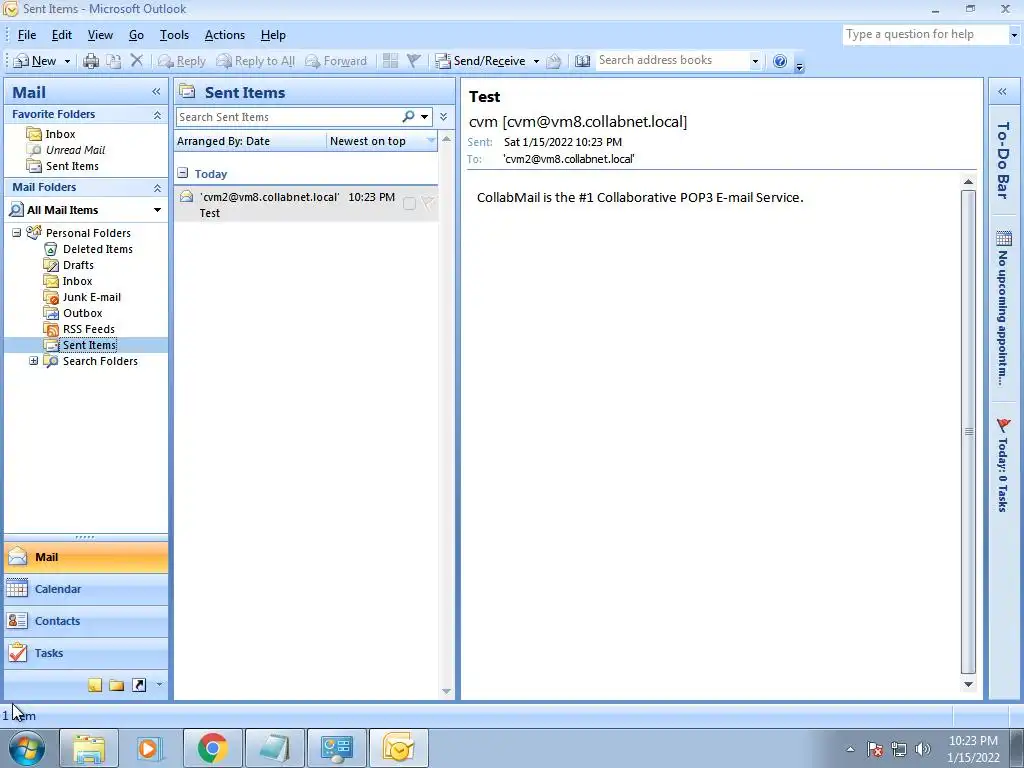Expand the Search Folders tree node
This screenshot has width=1024, height=768.
coord(34,360)
